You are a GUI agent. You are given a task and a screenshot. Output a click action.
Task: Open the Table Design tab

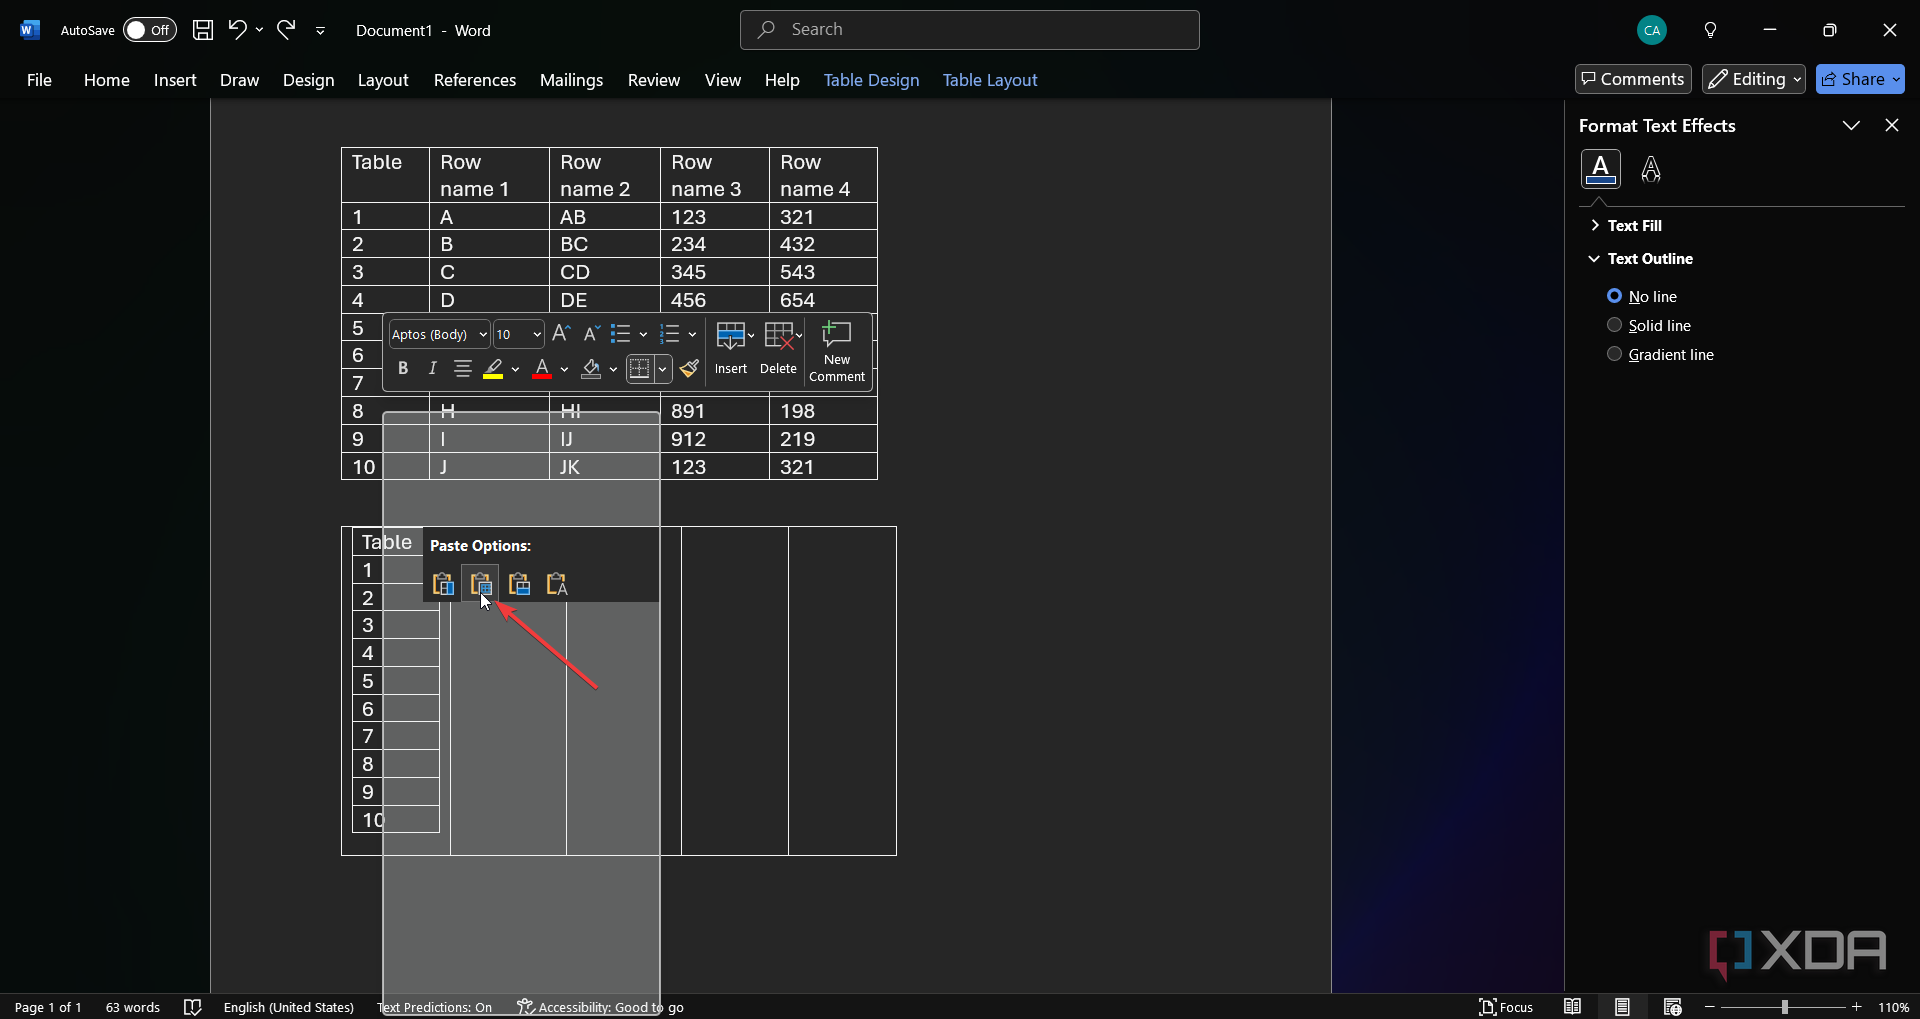pos(871,80)
